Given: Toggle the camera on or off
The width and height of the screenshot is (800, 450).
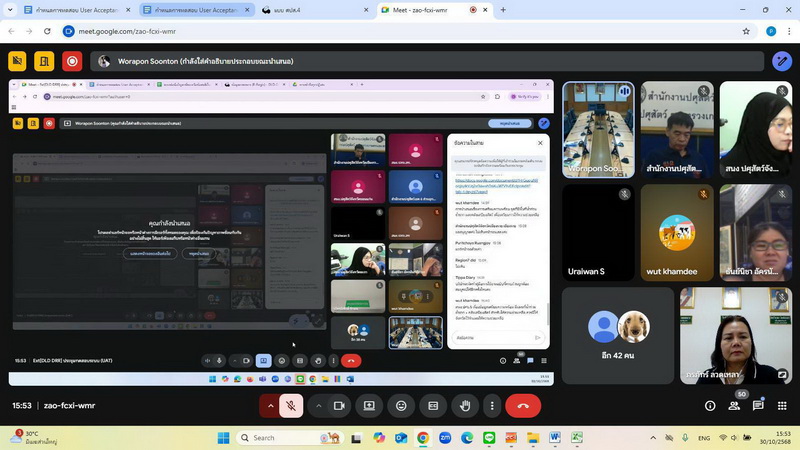Looking at the screenshot, I should pos(339,406).
